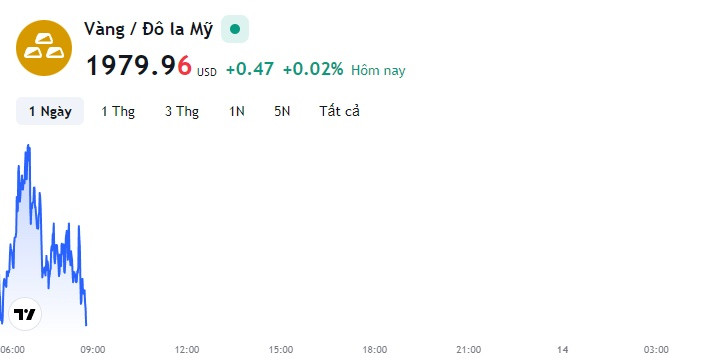Click the 14 date axis marker
The image size is (725, 363).
coord(562,350)
